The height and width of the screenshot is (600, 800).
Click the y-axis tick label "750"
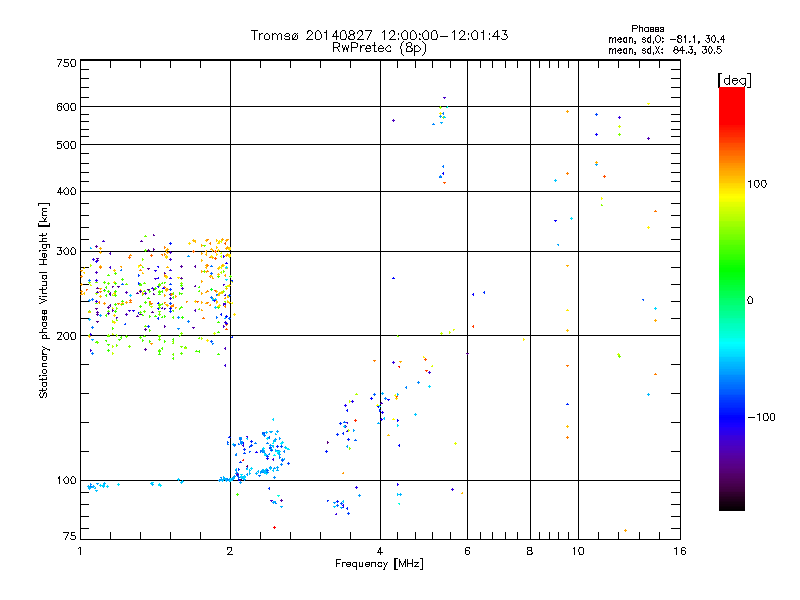tap(66, 63)
